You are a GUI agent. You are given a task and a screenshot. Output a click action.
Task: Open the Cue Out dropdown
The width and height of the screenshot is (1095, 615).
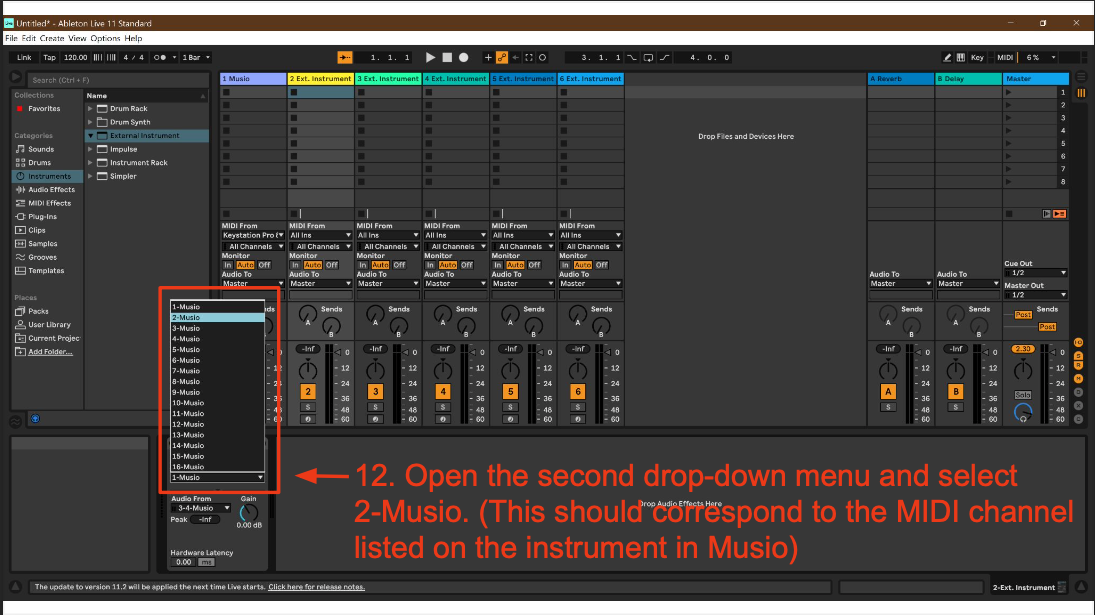point(1036,273)
